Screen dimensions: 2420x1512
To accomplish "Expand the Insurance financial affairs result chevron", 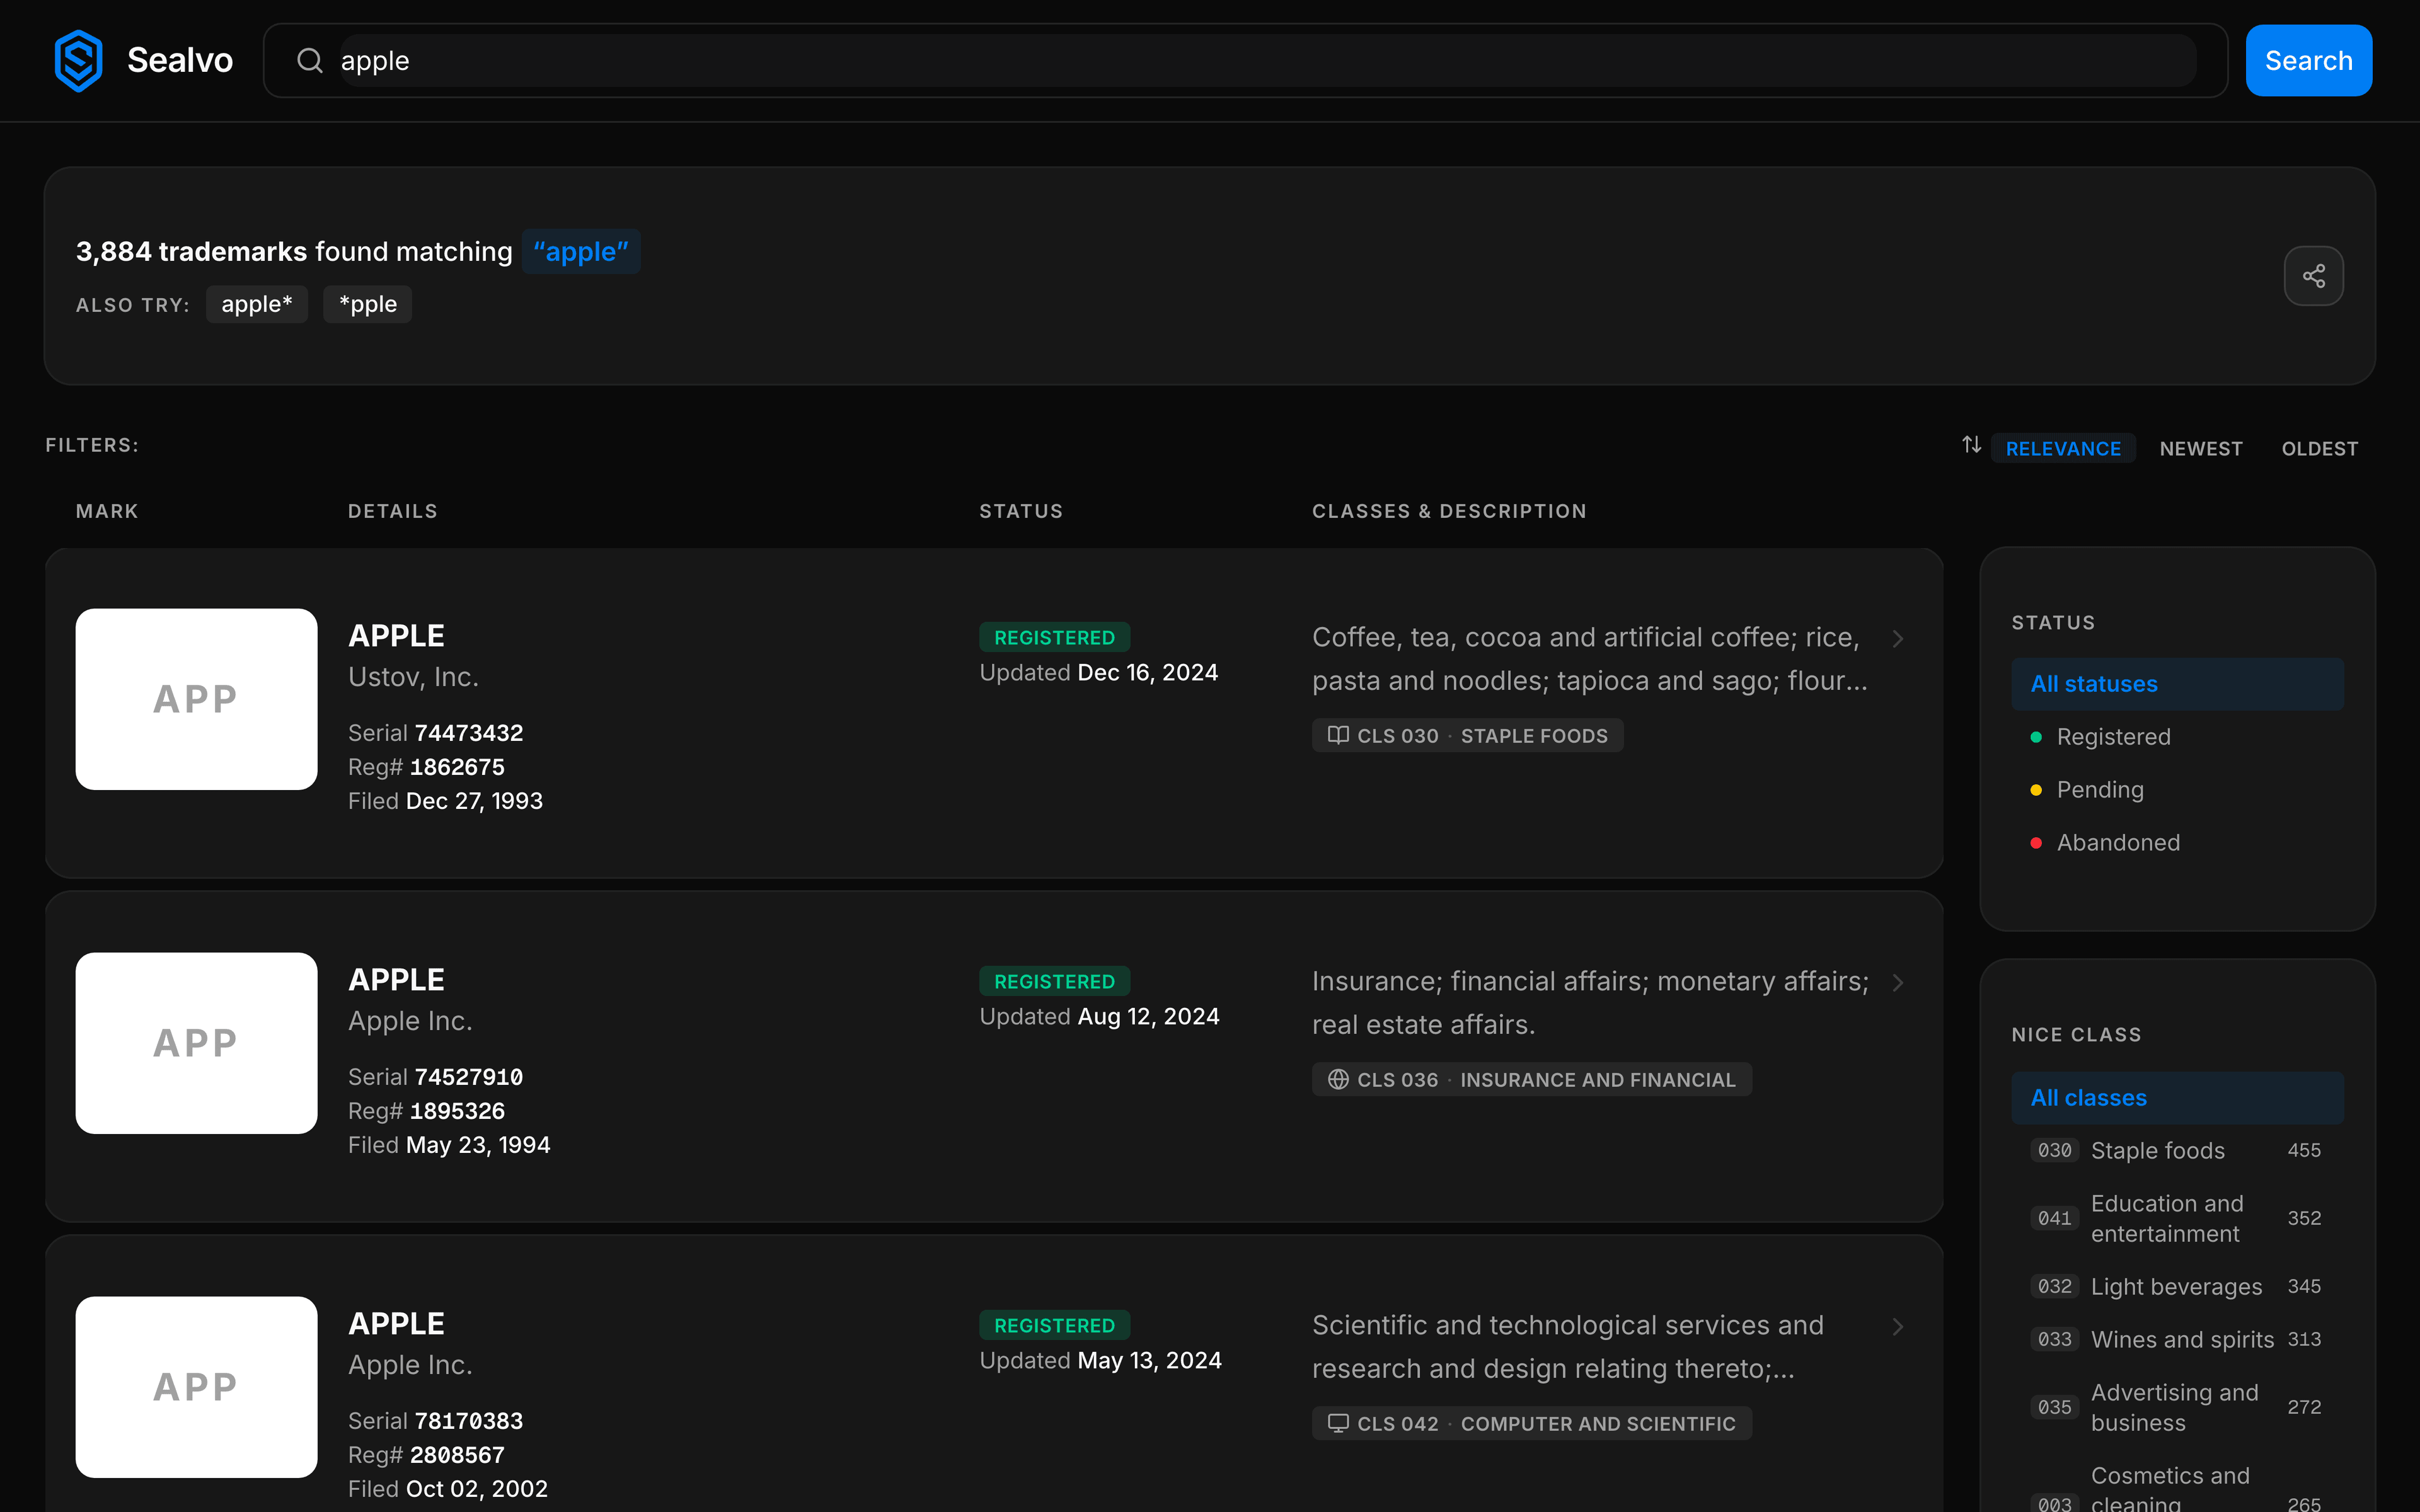I will pos(1898,982).
